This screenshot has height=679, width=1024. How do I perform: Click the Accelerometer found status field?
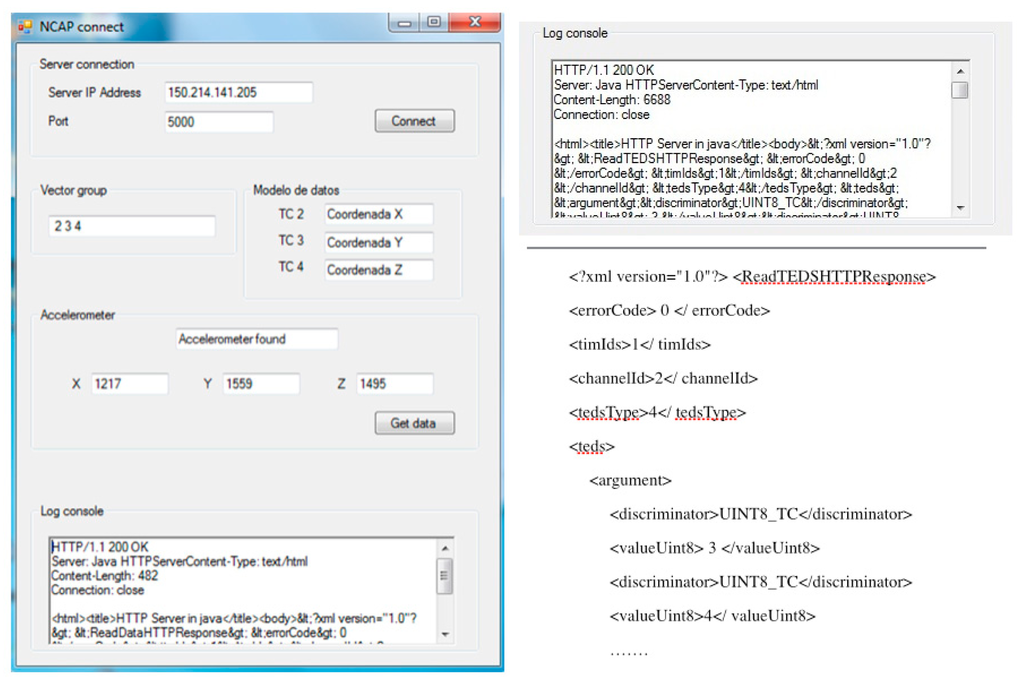pyautogui.click(x=256, y=339)
